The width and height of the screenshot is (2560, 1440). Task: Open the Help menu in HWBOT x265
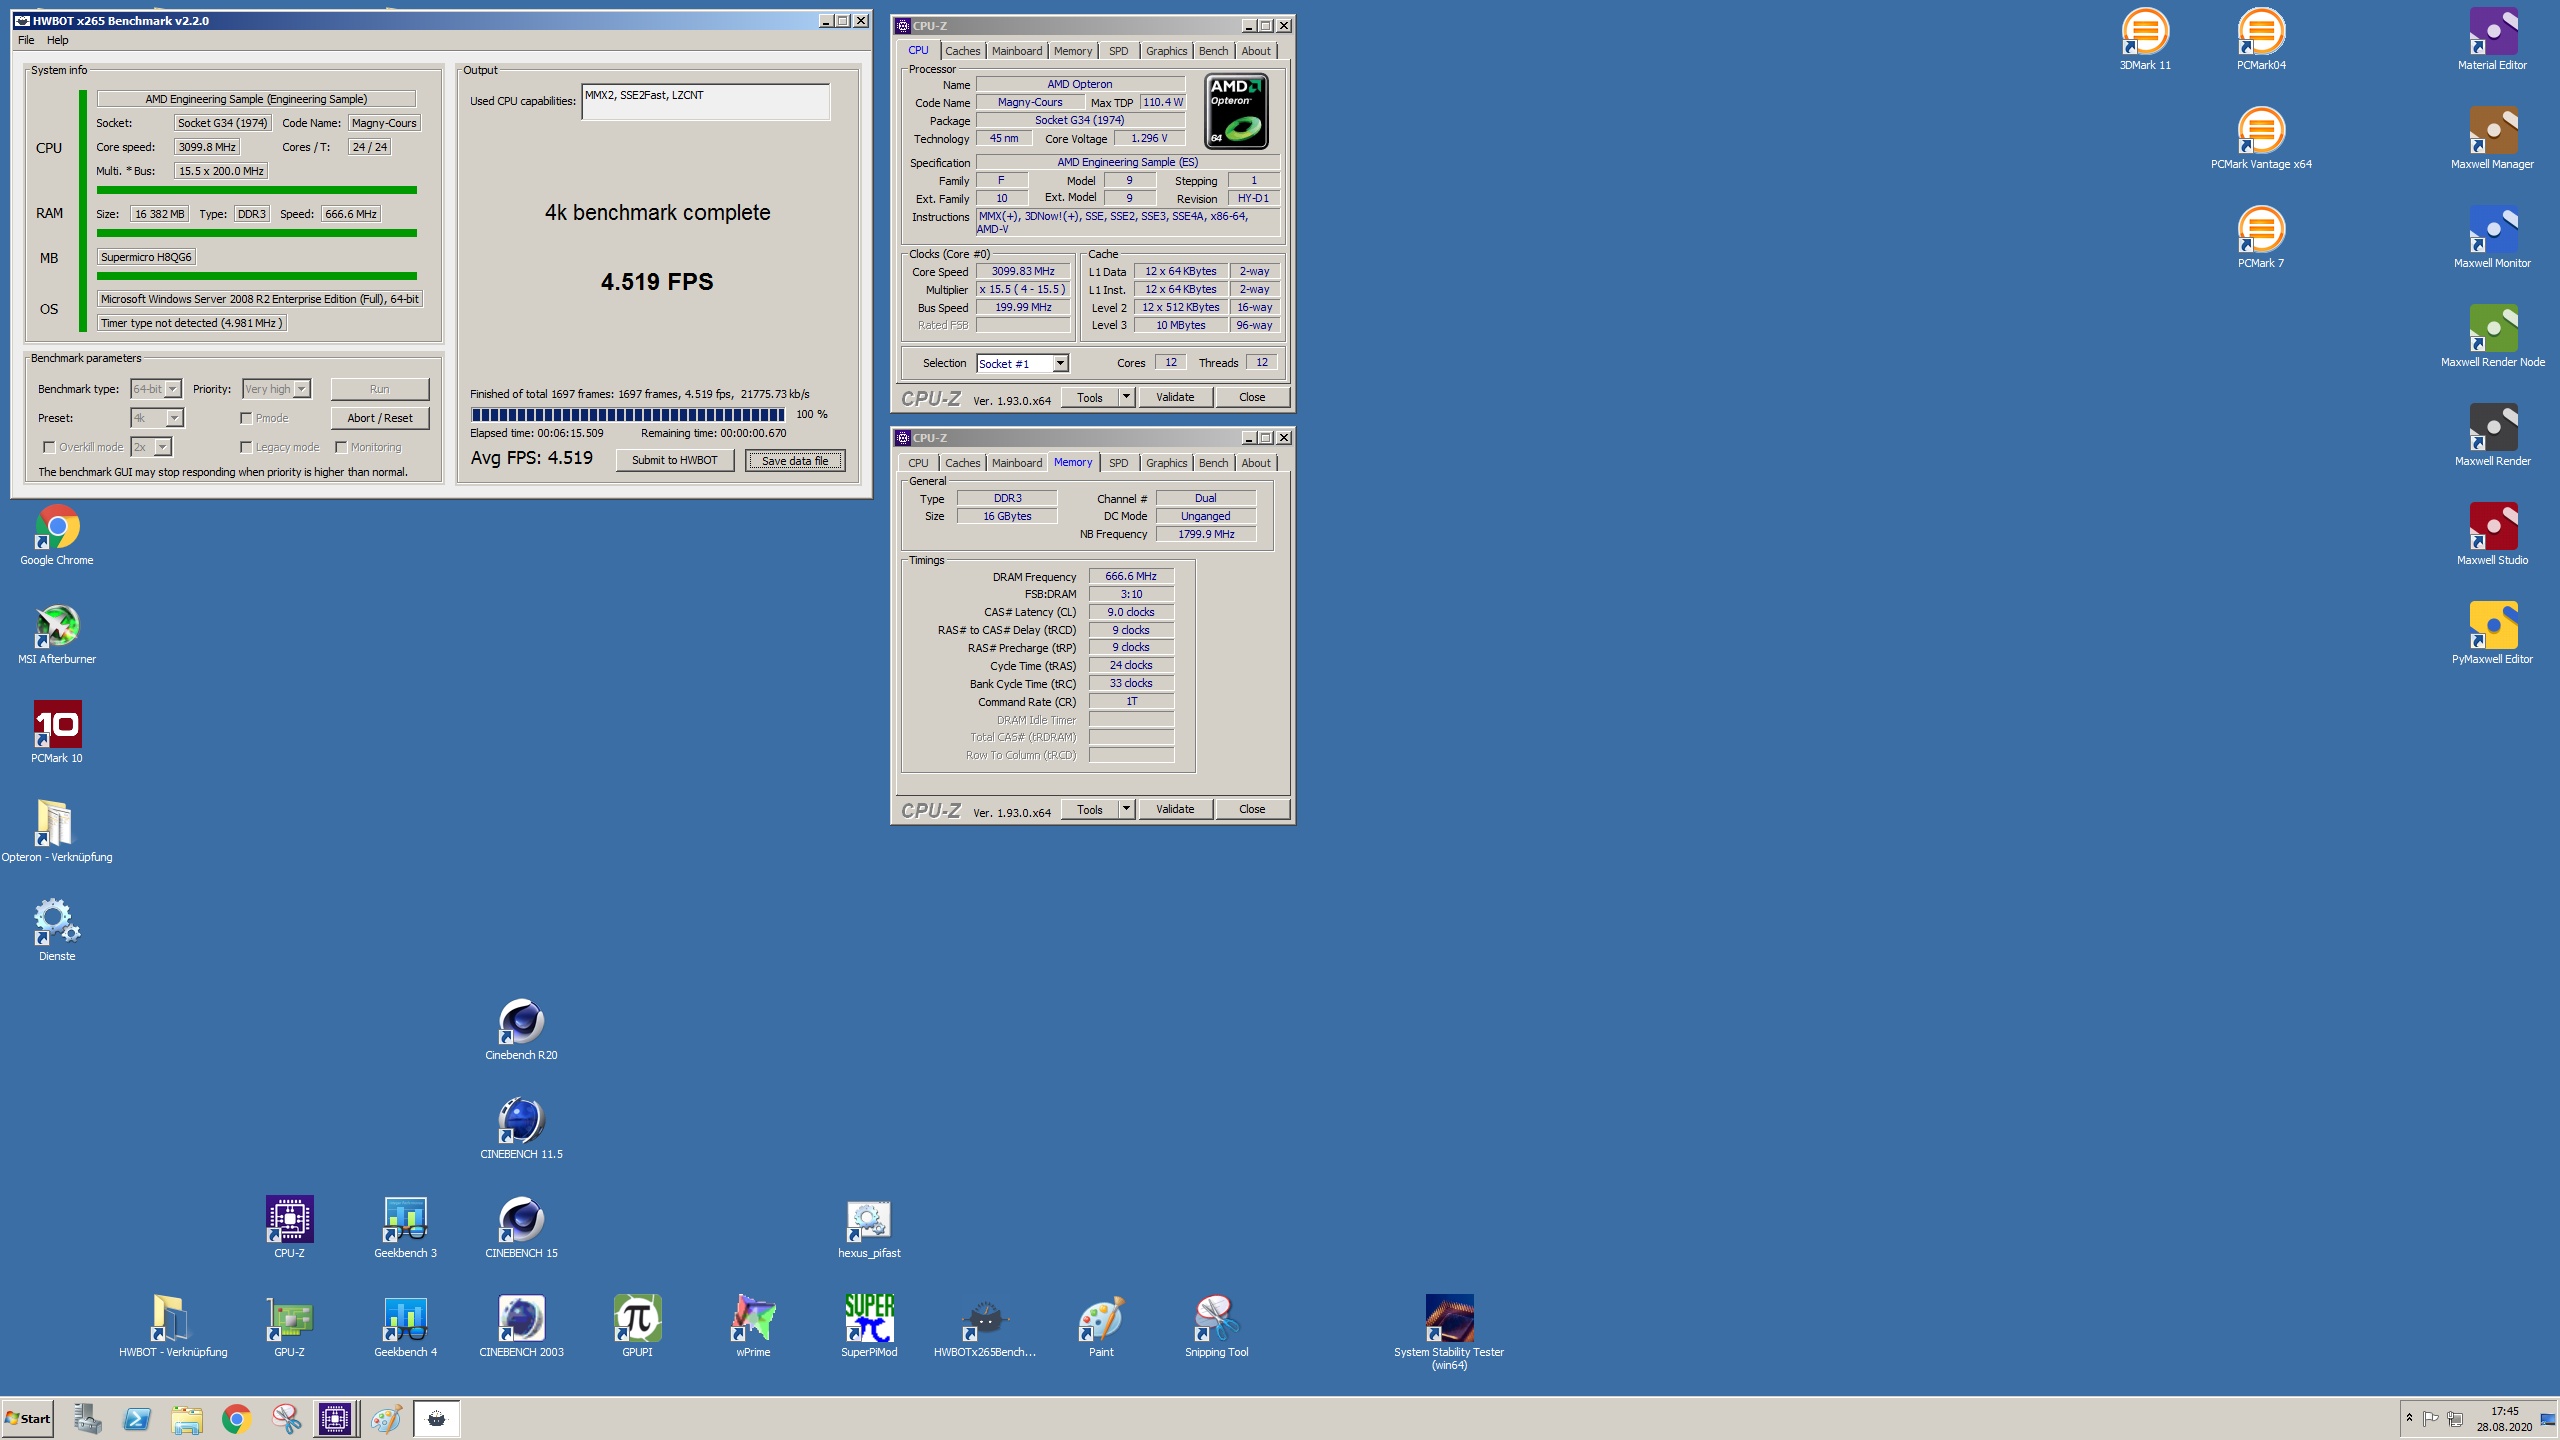click(58, 40)
